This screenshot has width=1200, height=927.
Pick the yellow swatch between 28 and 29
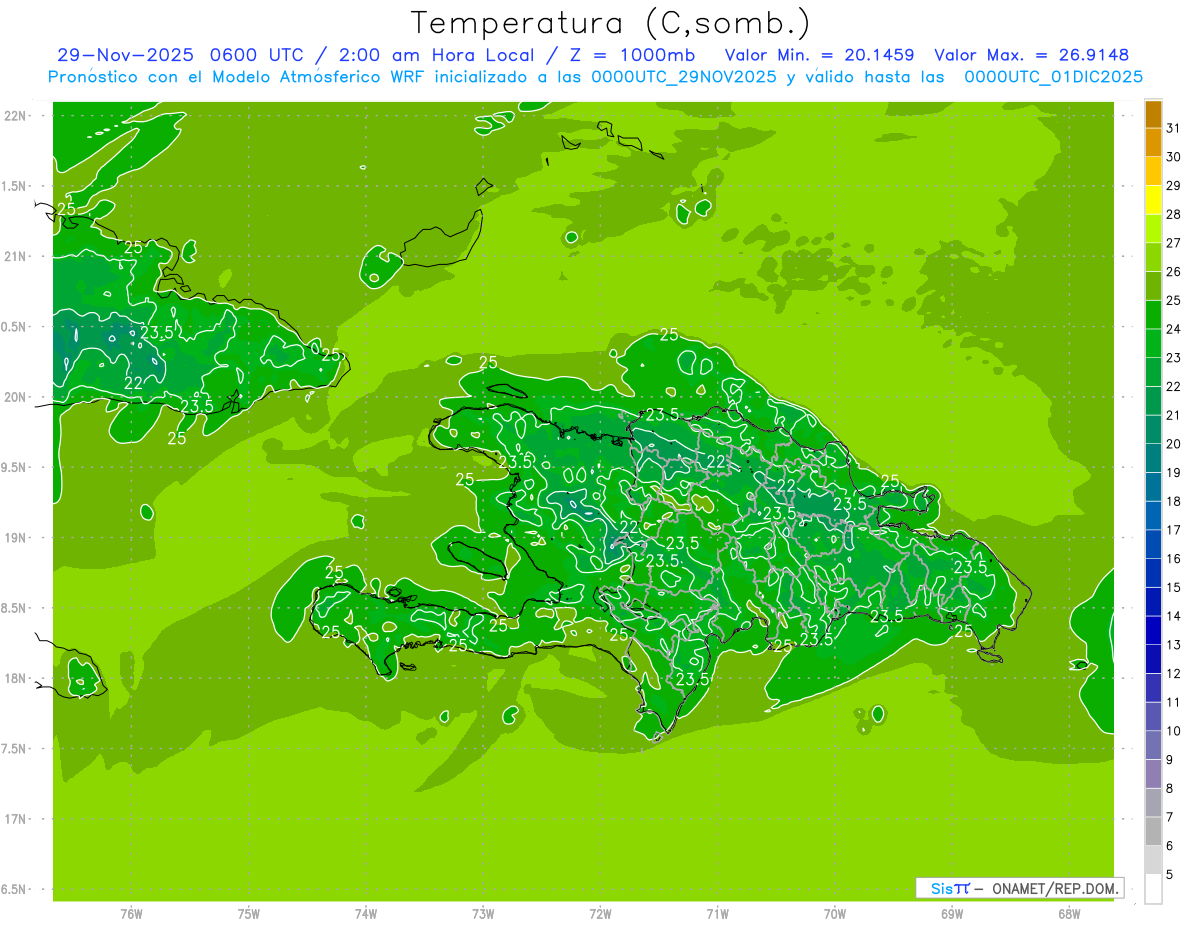(1153, 200)
